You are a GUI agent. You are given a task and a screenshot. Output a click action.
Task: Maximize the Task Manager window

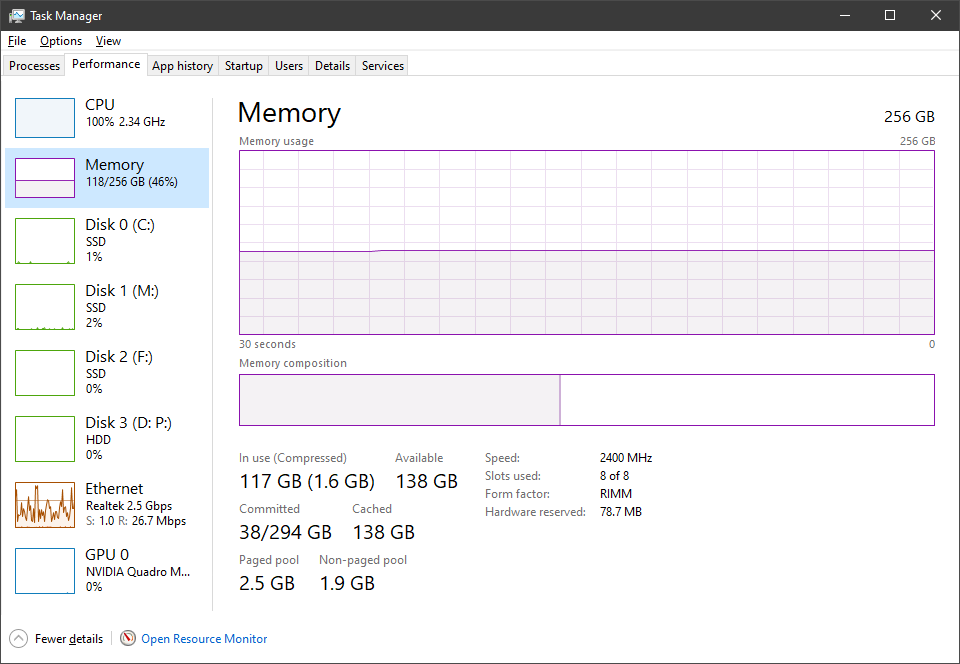(x=890, y=15)
